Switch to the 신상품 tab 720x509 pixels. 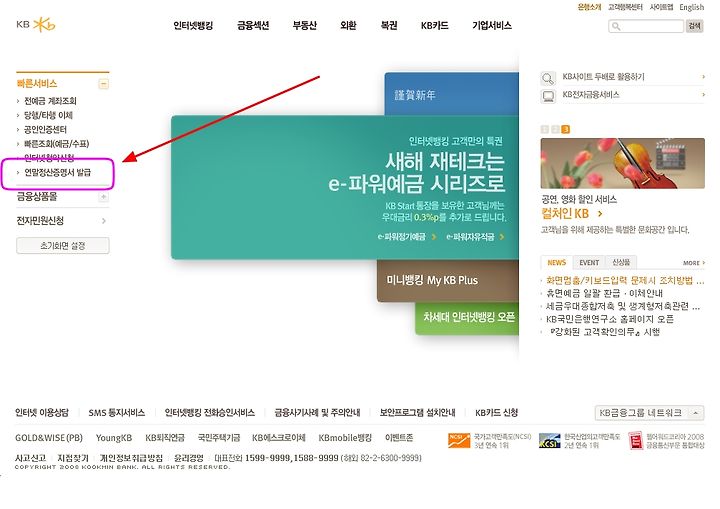pyautogui.click(x=621, y=262)
